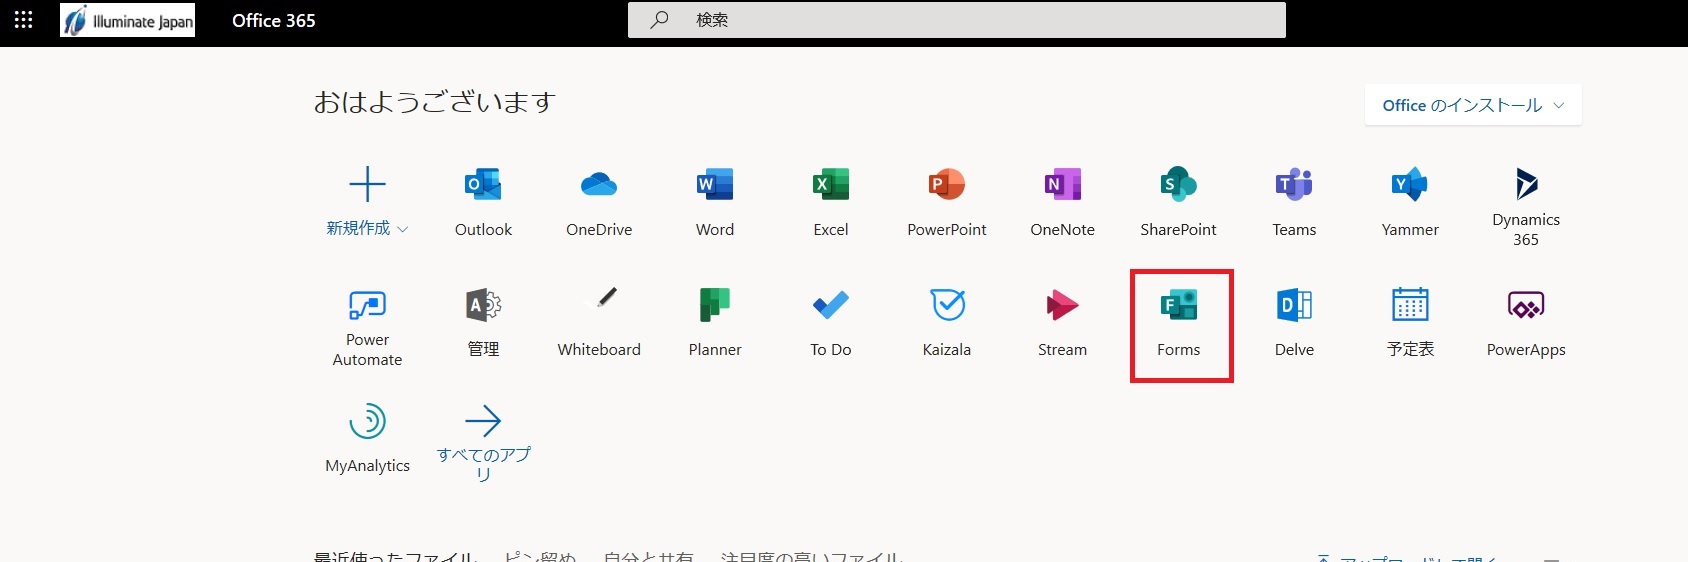The height and width of the screenshot is (562, 1688).
Task: Launch To Do
Action: point(831,322)
